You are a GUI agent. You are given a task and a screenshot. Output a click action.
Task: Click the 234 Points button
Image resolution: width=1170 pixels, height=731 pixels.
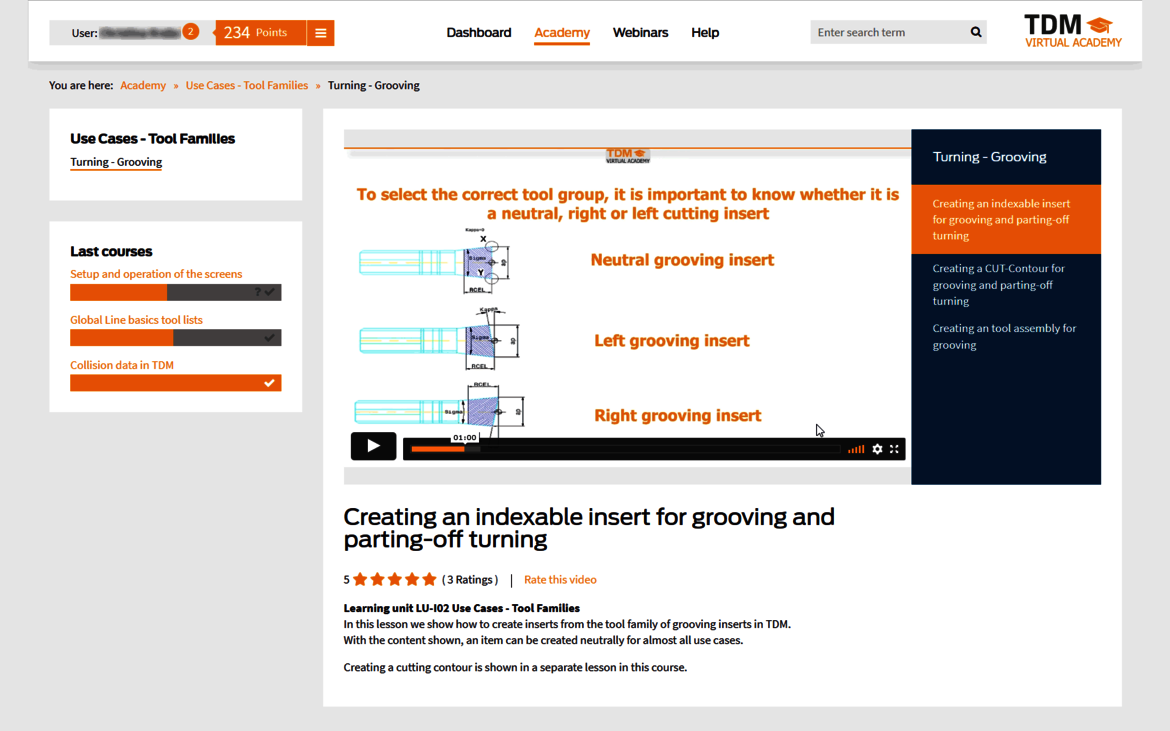tap(260, 33)
